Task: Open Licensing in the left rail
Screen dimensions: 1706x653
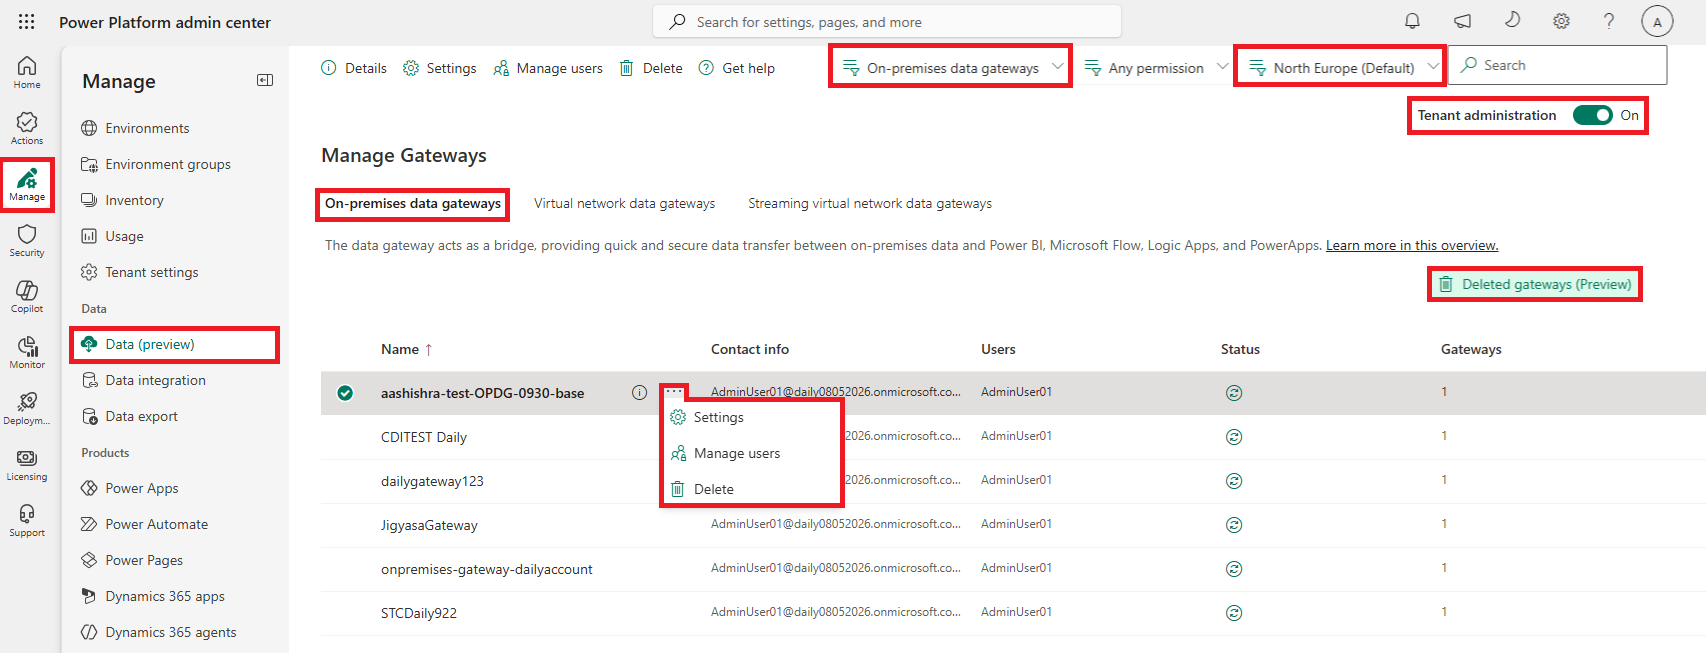Action: pyautogui.click(x=27, y=464)
